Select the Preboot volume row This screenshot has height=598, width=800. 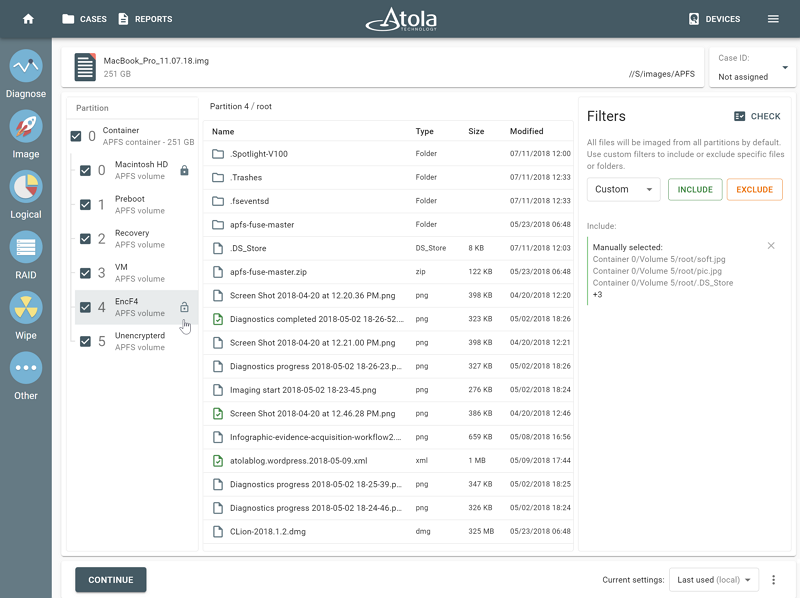pyautogui.click(x=136, y=205)
